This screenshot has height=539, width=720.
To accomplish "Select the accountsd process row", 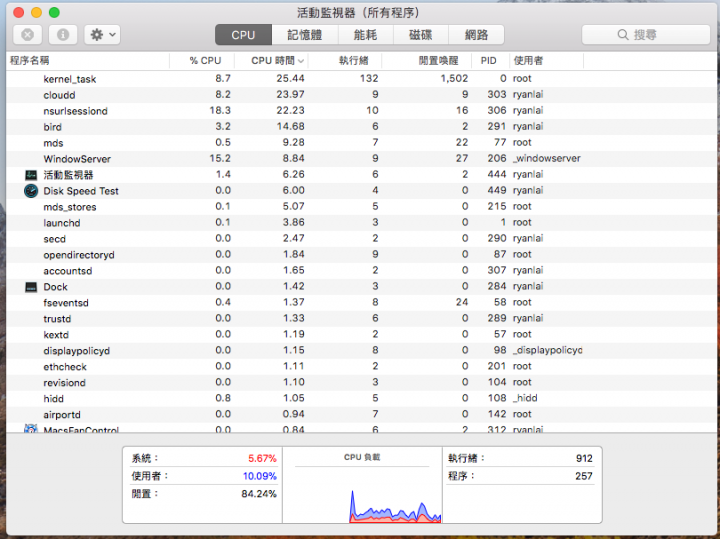I will click(360, 271).
